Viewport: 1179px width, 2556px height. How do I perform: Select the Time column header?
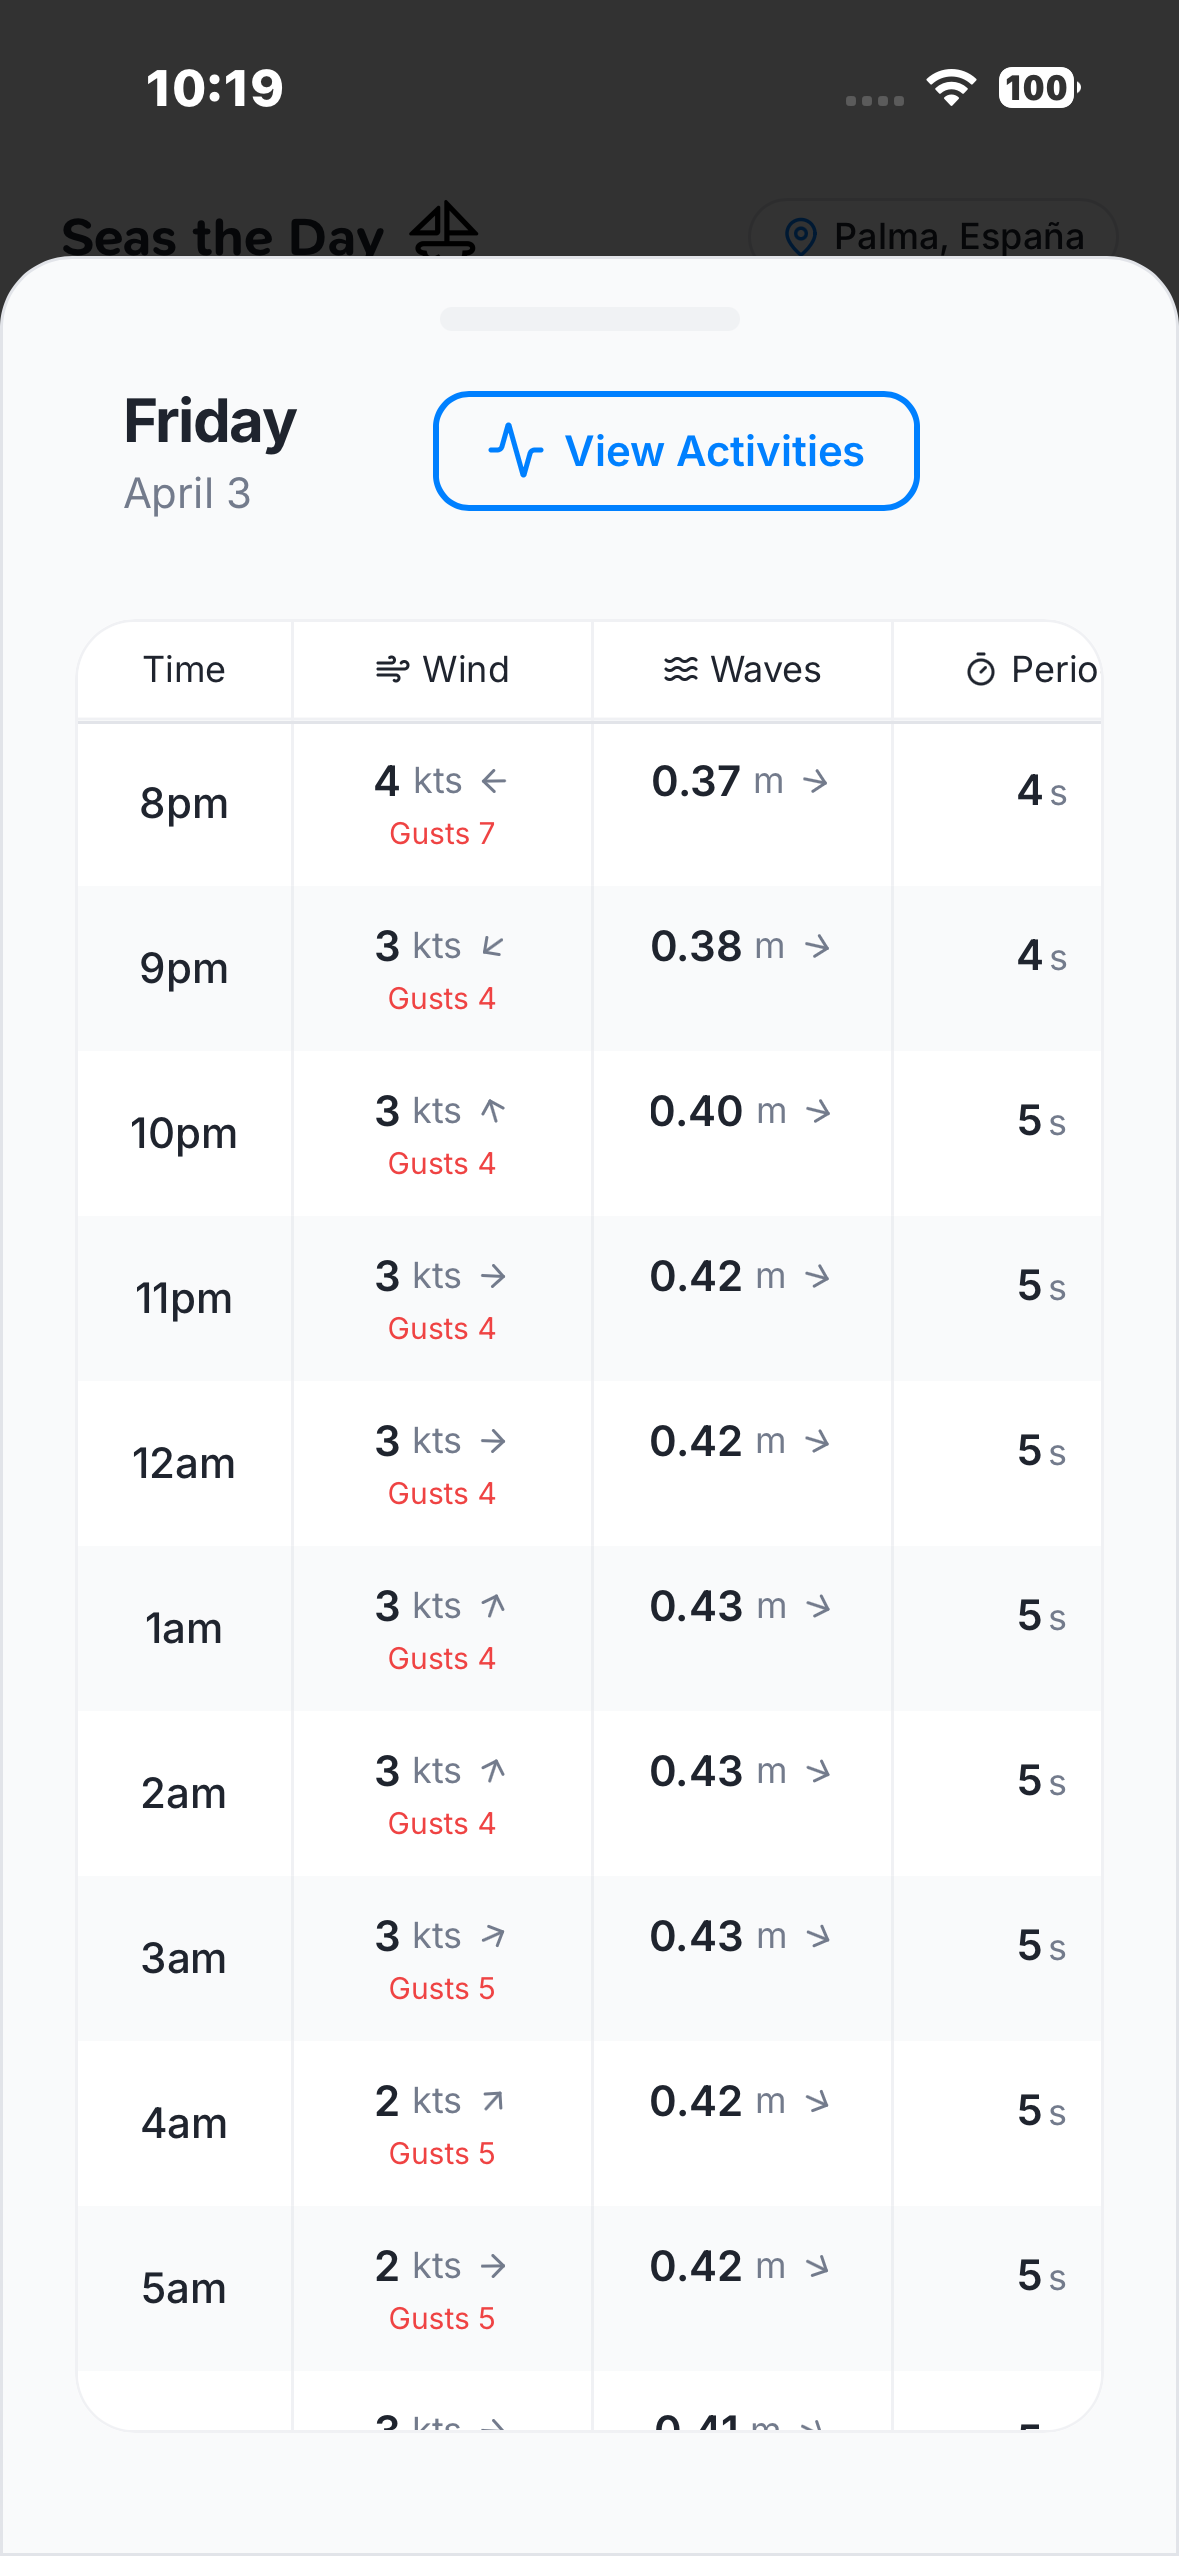pos(184,670)
